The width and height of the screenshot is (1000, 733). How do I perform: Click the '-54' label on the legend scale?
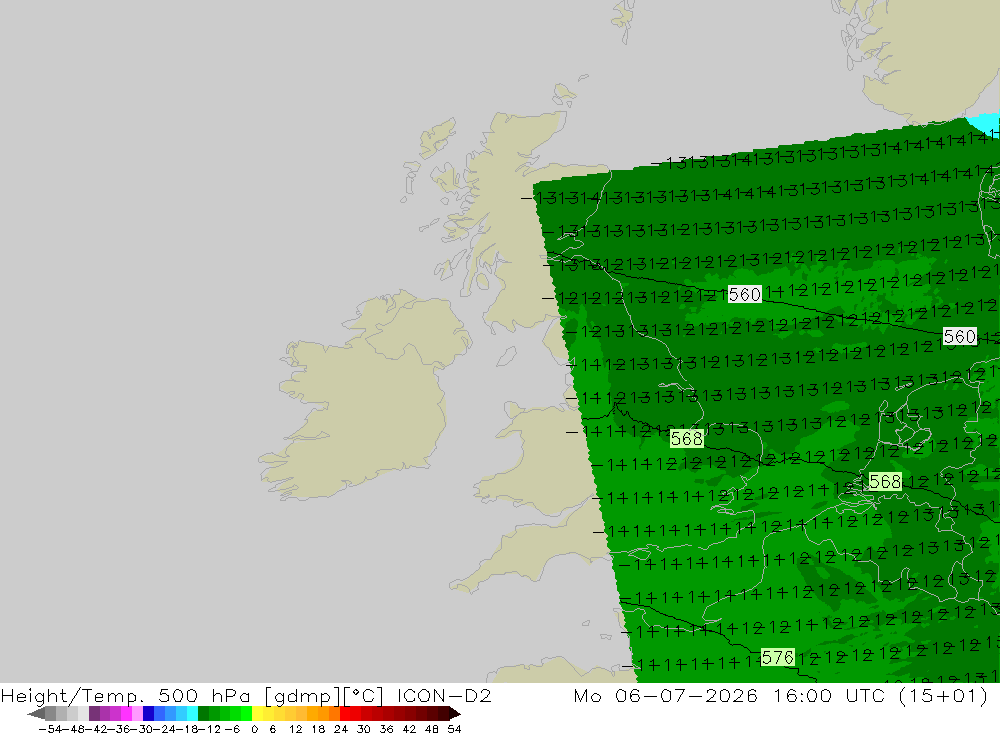[x=50, y=729]
